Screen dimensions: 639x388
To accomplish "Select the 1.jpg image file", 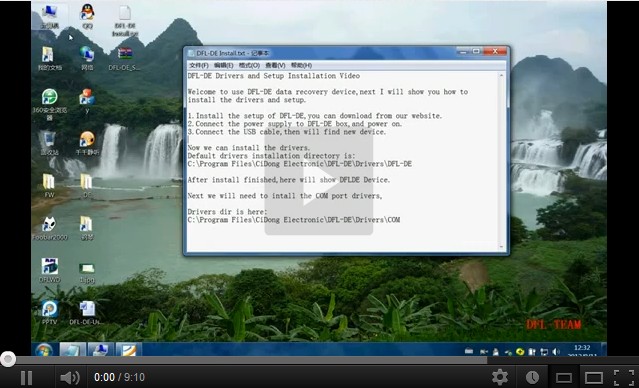I will tap(87, 272).
